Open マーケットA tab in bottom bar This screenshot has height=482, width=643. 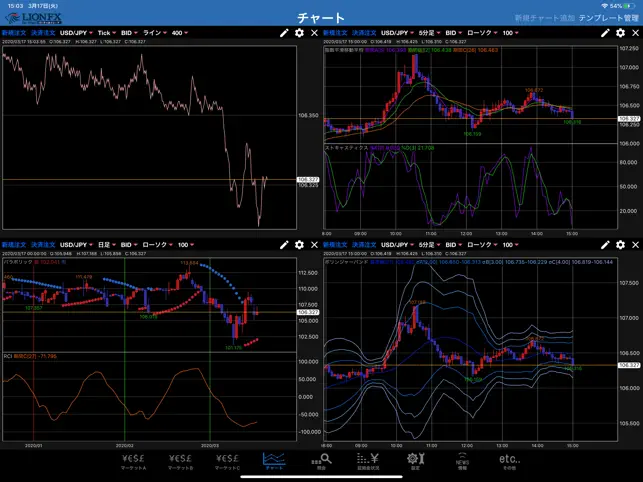tap(134, 461)
